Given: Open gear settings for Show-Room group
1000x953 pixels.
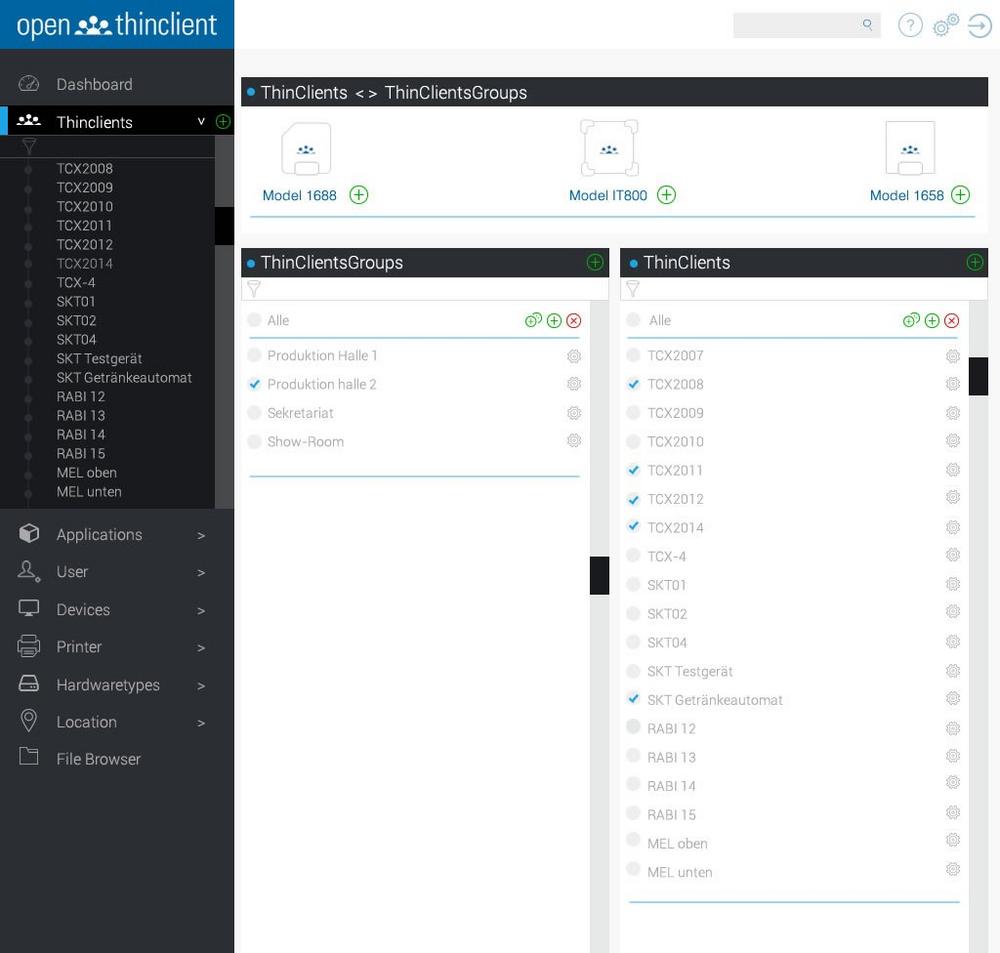Looking at the screenshot, I should point(574,441).
